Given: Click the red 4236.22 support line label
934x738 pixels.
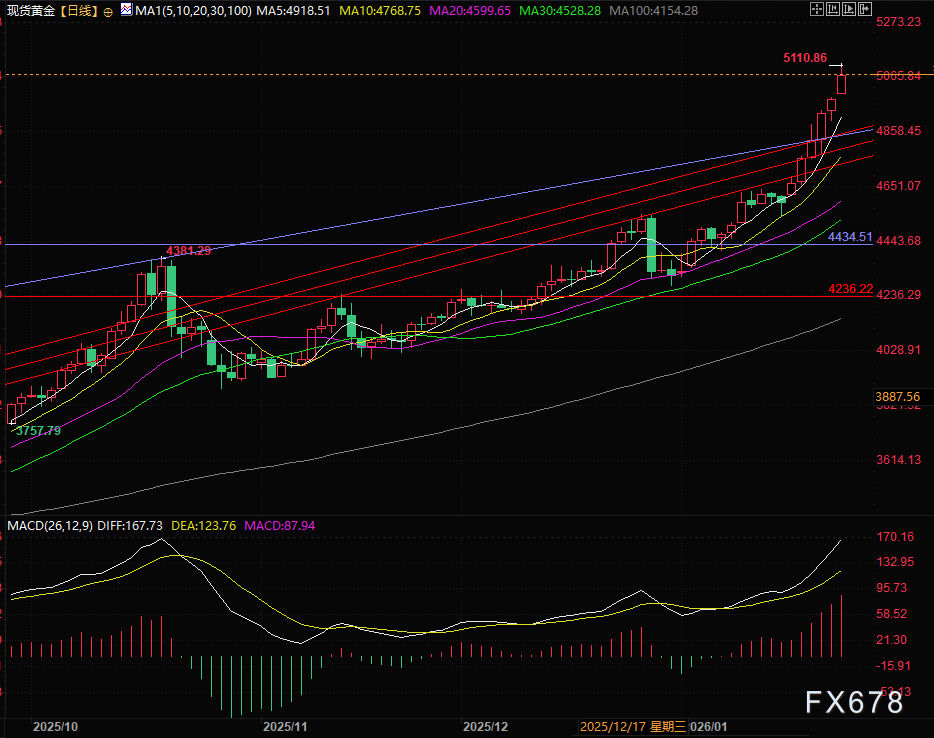Looking at the screenshot, I should coord(850,288).
